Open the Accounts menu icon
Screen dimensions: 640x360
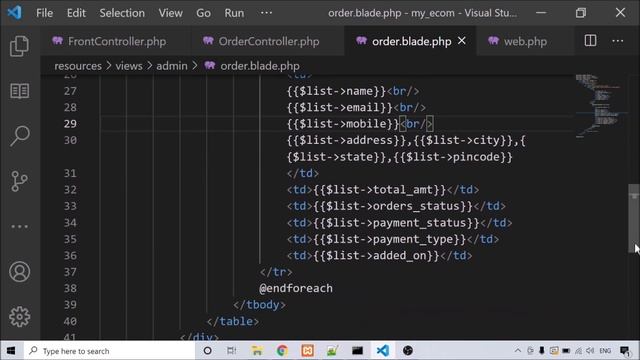point(19,272)
